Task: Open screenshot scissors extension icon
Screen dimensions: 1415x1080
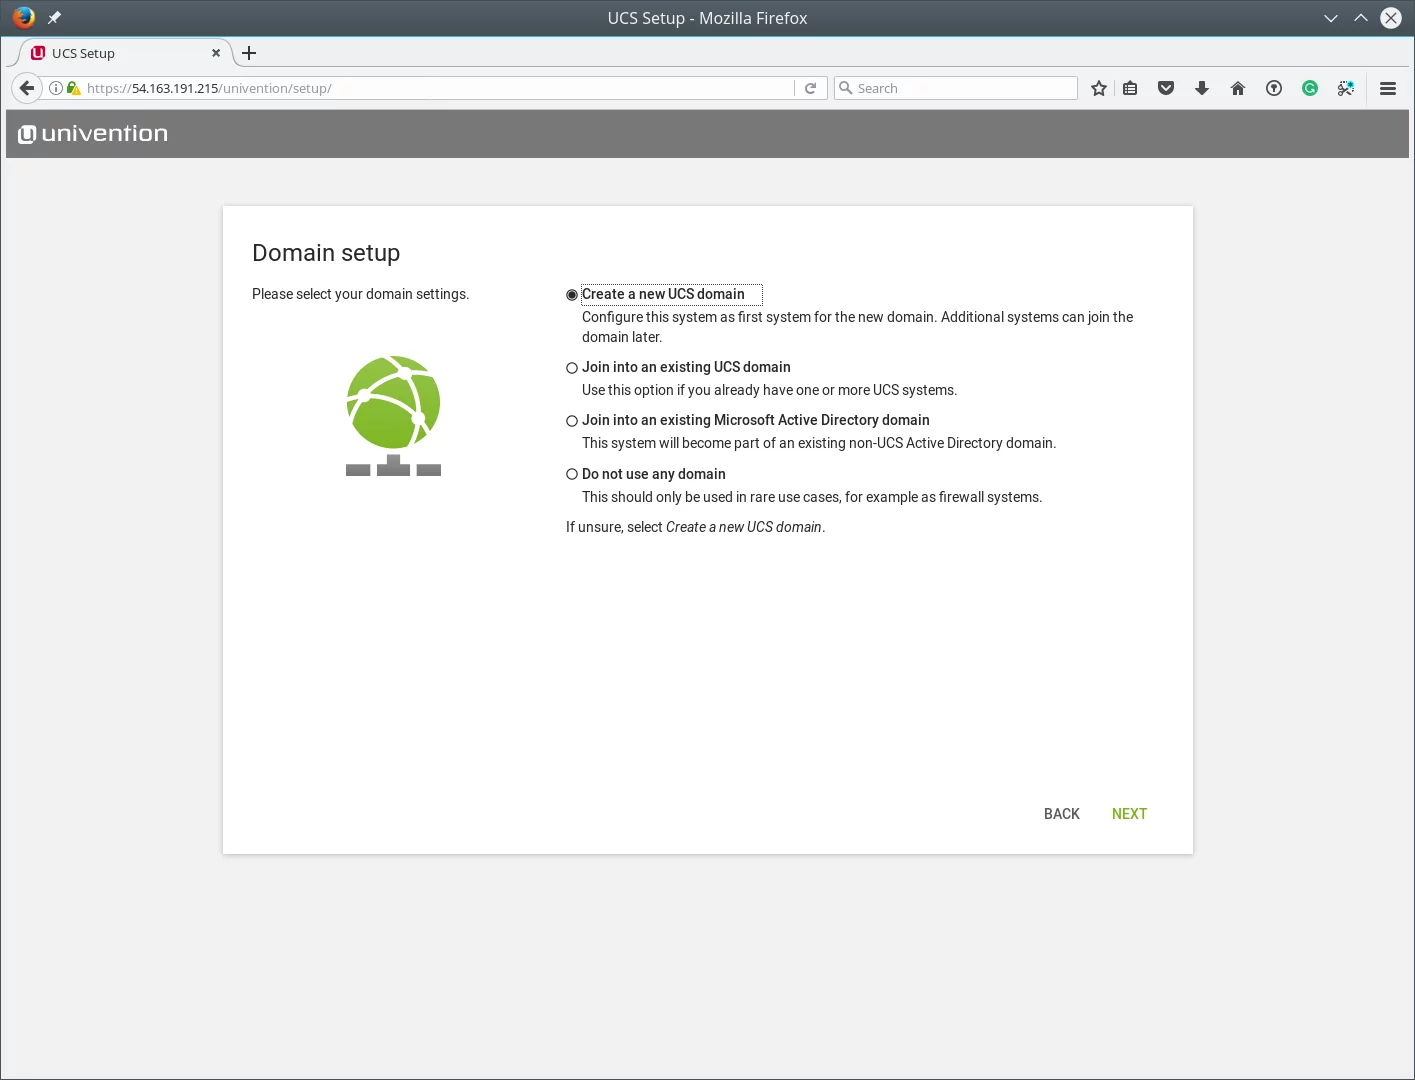Action: 1346,88
